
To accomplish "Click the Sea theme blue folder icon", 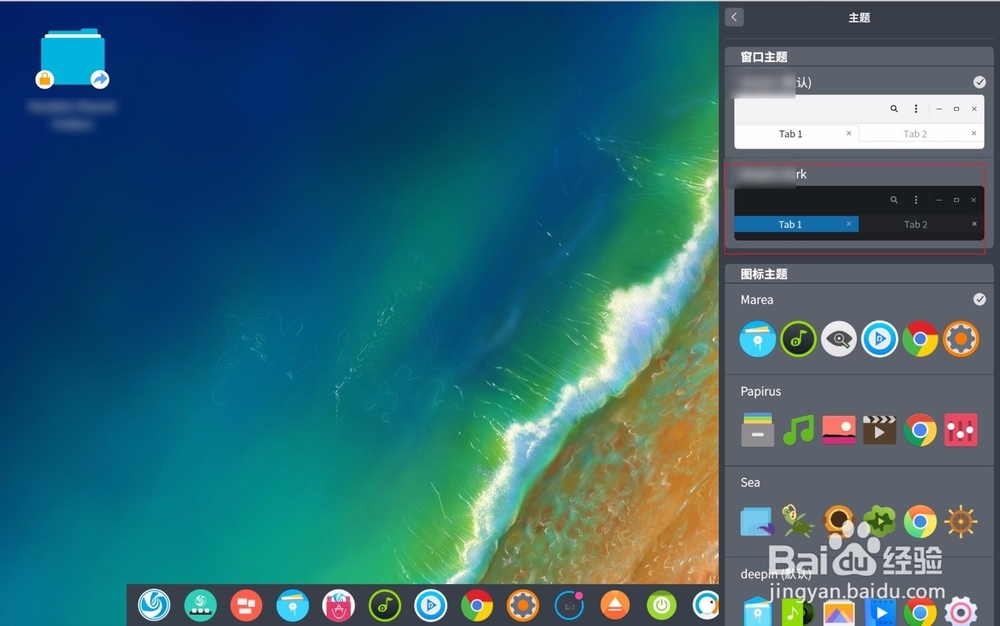I will click(x=758, y=521).
